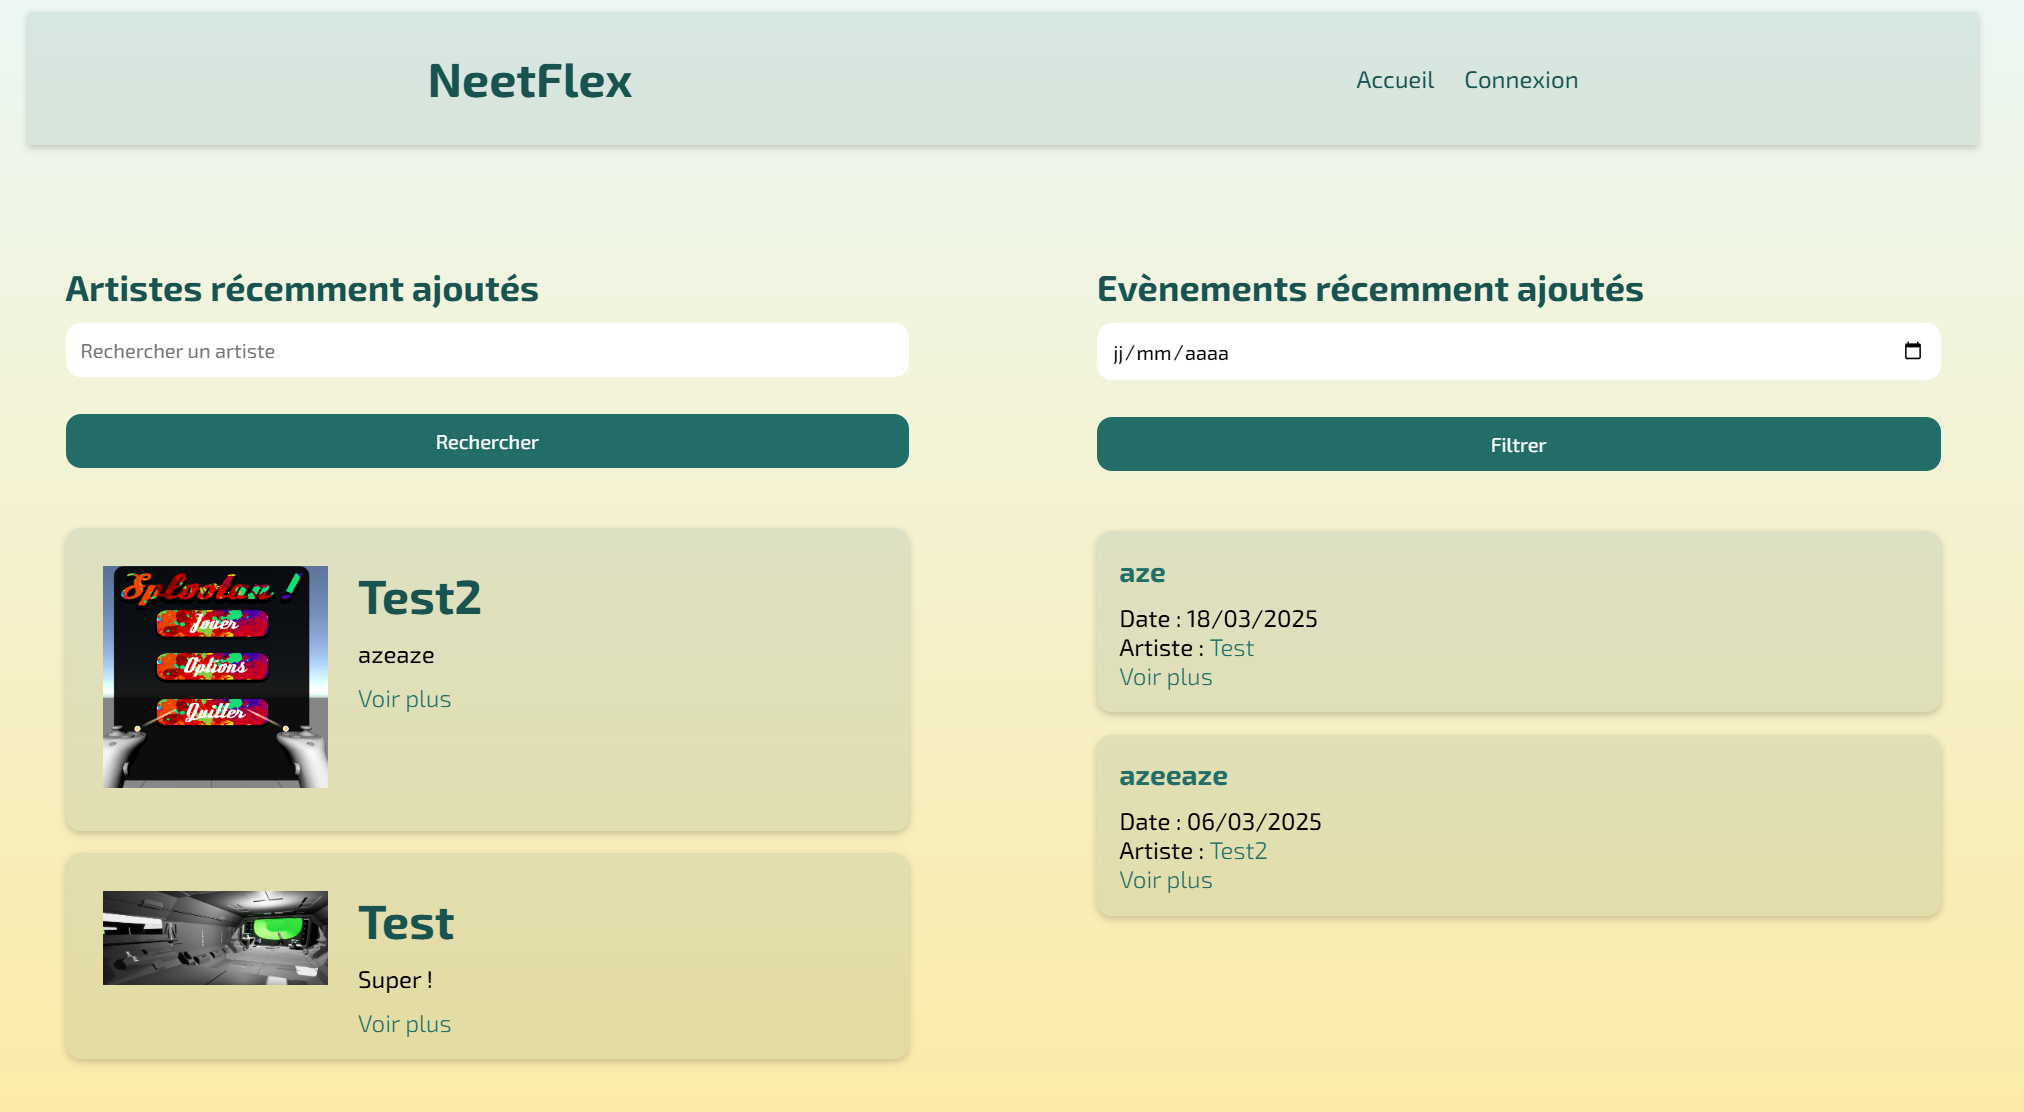Open the Test artist thumbnail image
The width and height of the screenshot is (2024, 1112).
click(x=215, y=938)
